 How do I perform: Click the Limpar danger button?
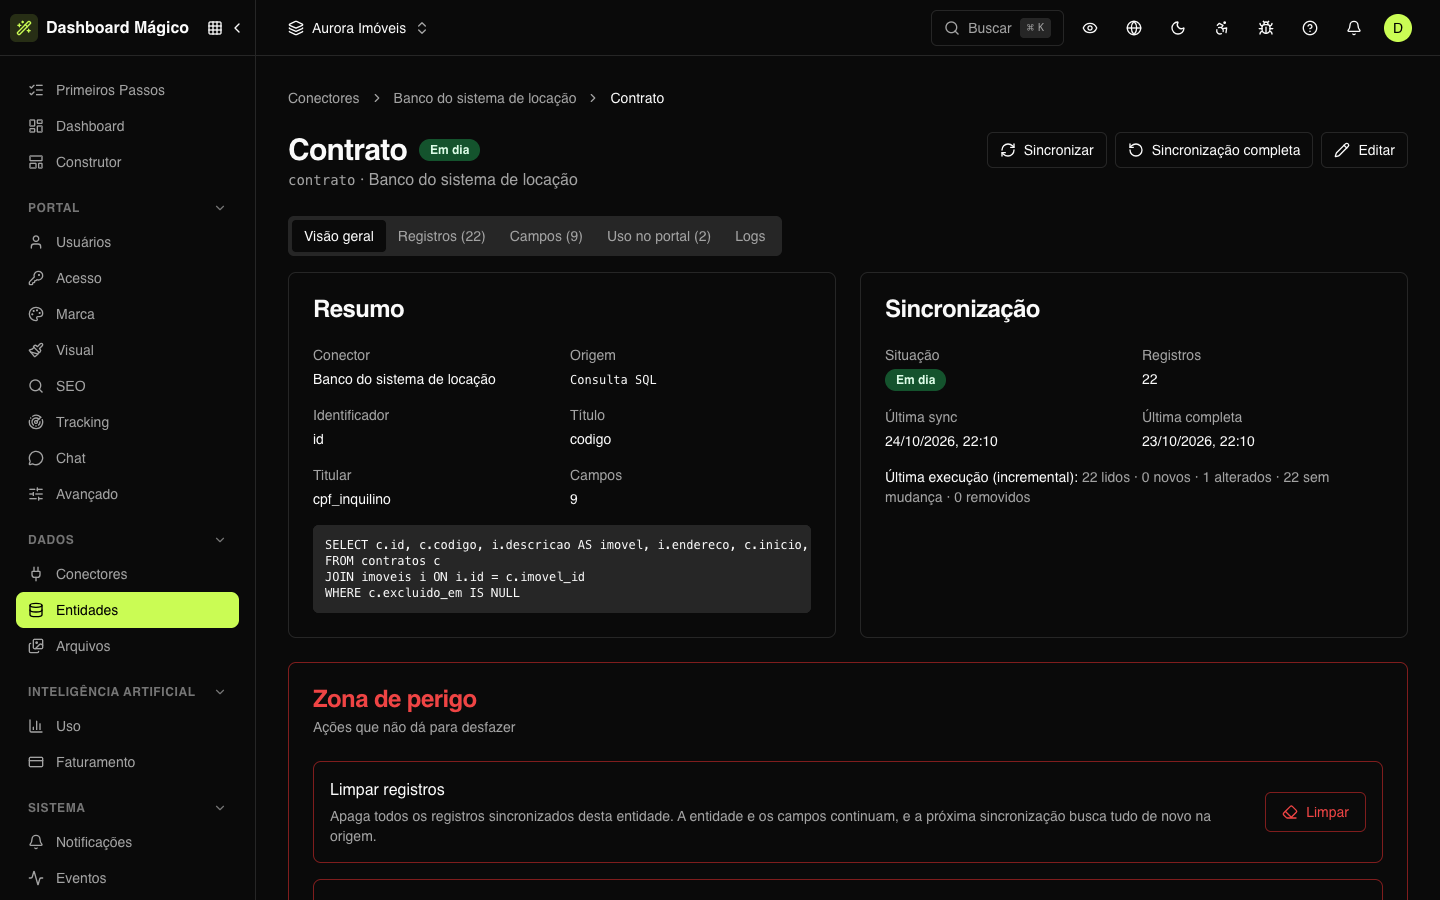[x=1315, y=812]
